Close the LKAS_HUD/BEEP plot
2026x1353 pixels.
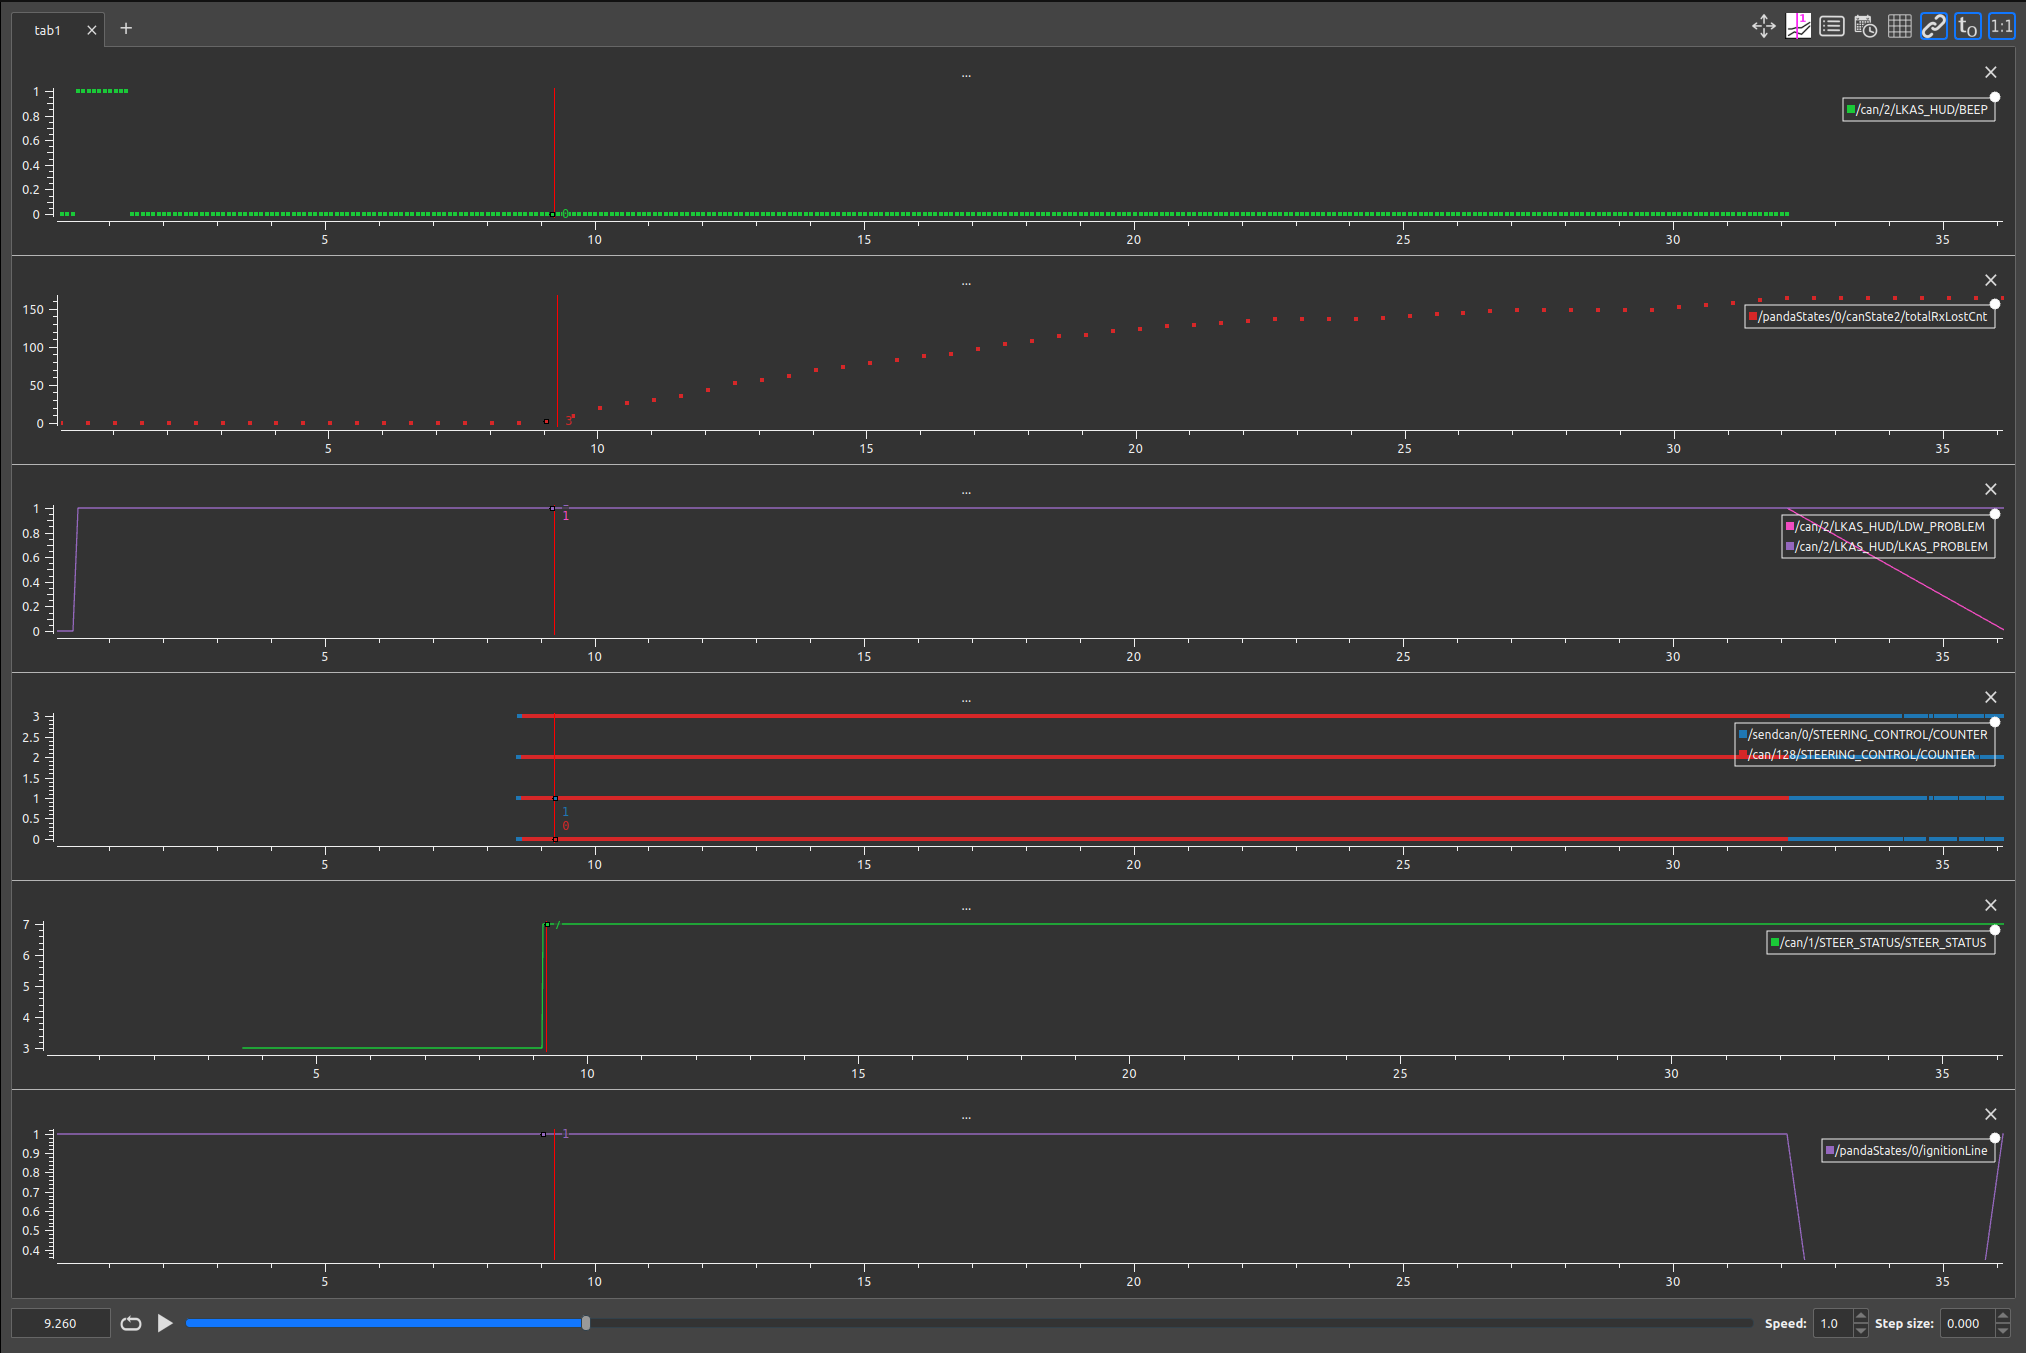(x=1991, y=72)
